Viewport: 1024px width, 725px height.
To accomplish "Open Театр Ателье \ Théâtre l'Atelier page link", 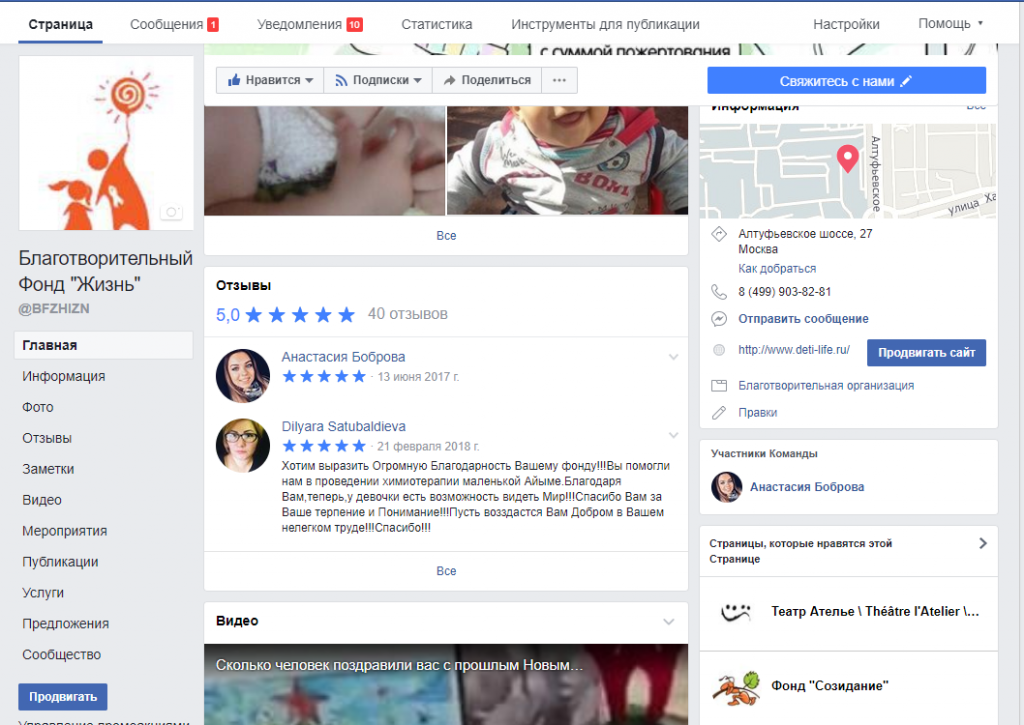I will pyautogui.click(x=875, y=612).
